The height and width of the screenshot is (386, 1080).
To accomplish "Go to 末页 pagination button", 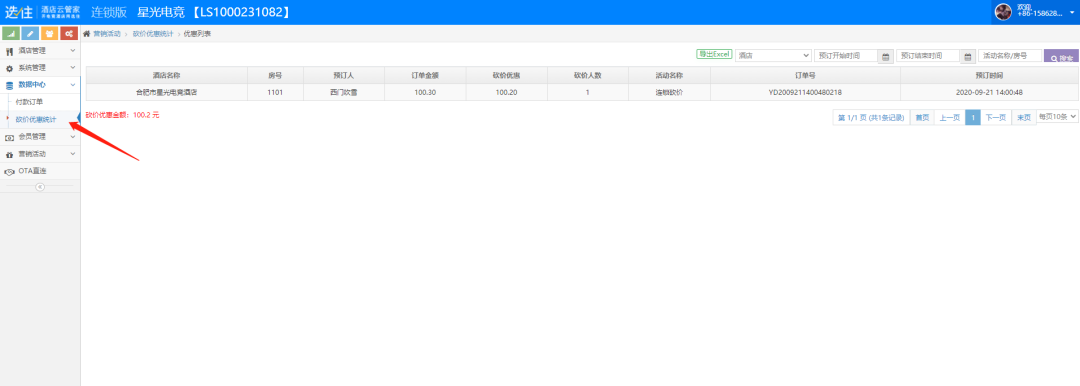I will pyautogui.click(x=1024, y=117).
